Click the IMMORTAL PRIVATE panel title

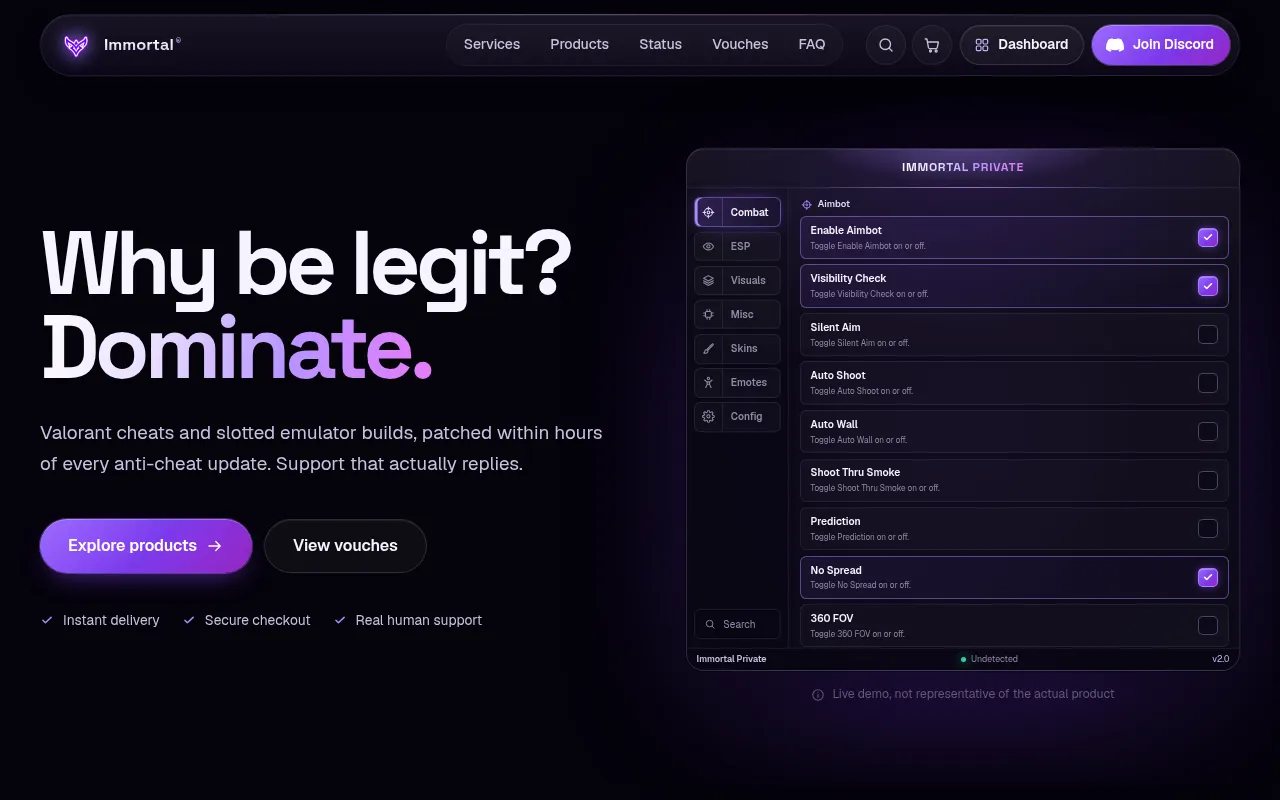pos(963,167)
